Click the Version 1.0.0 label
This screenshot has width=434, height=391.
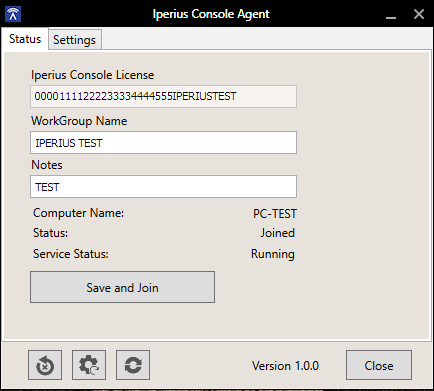pos(285,366)
